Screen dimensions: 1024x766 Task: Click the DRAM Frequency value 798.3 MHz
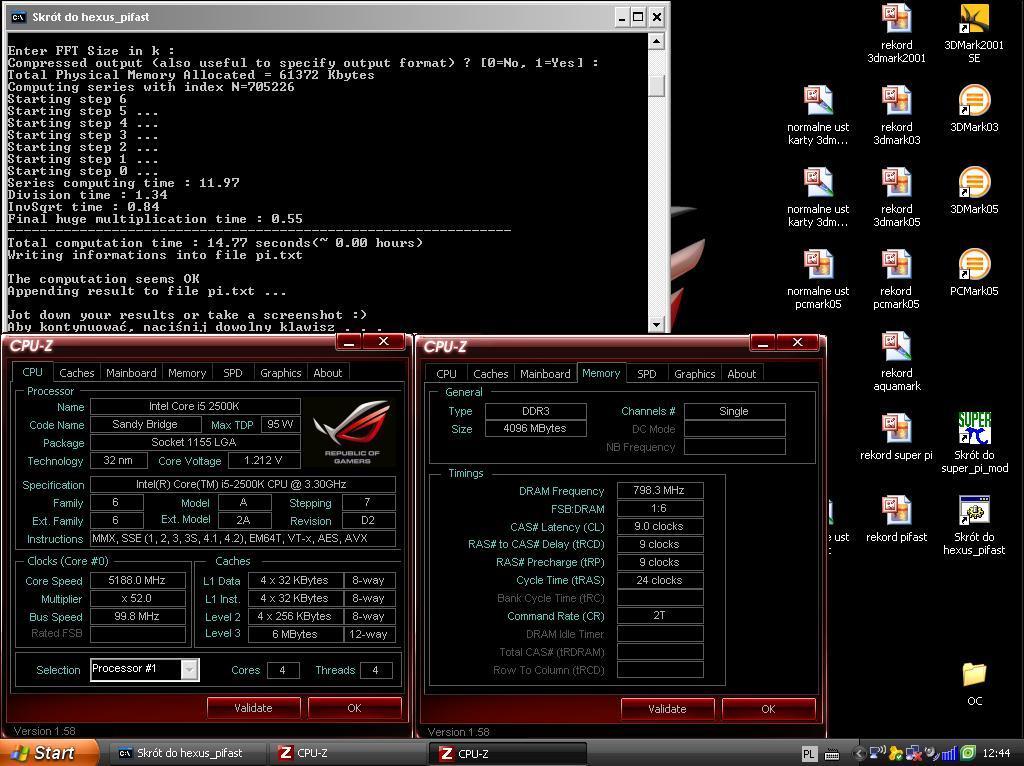pyautogui.click(x=660, y=490)
